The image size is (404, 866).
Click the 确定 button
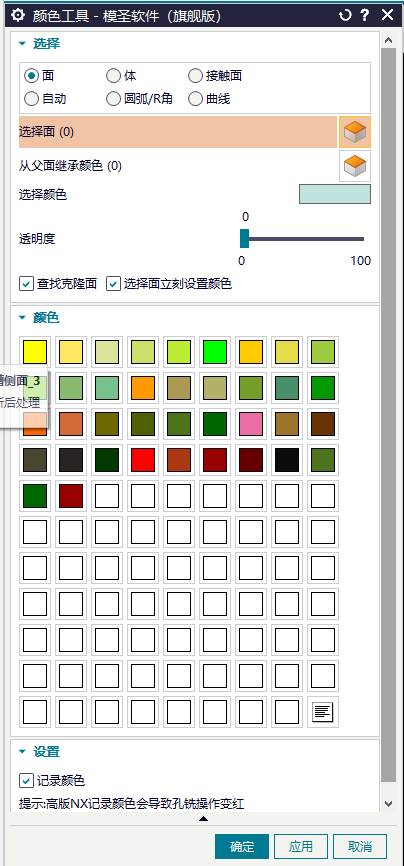pos(242,847)
